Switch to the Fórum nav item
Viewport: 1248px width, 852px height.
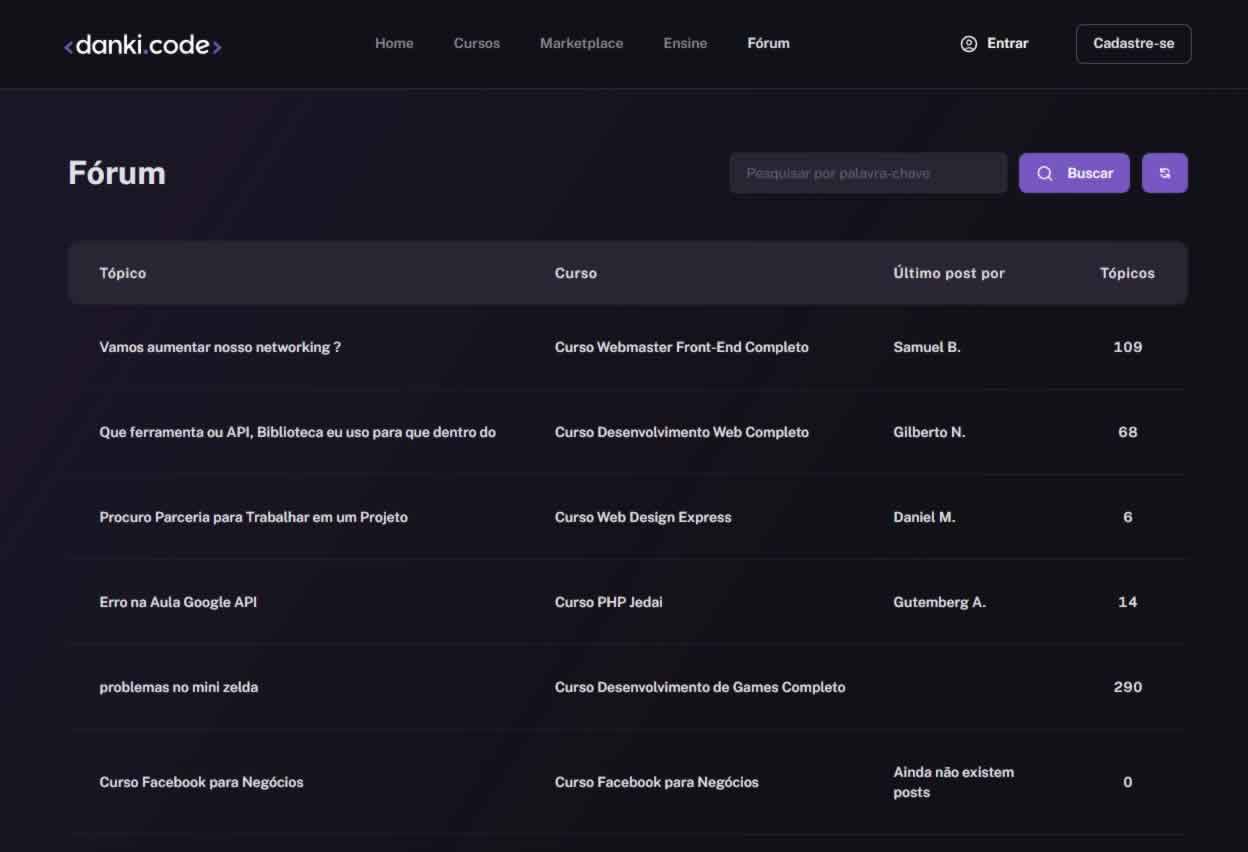pos(768,44)
